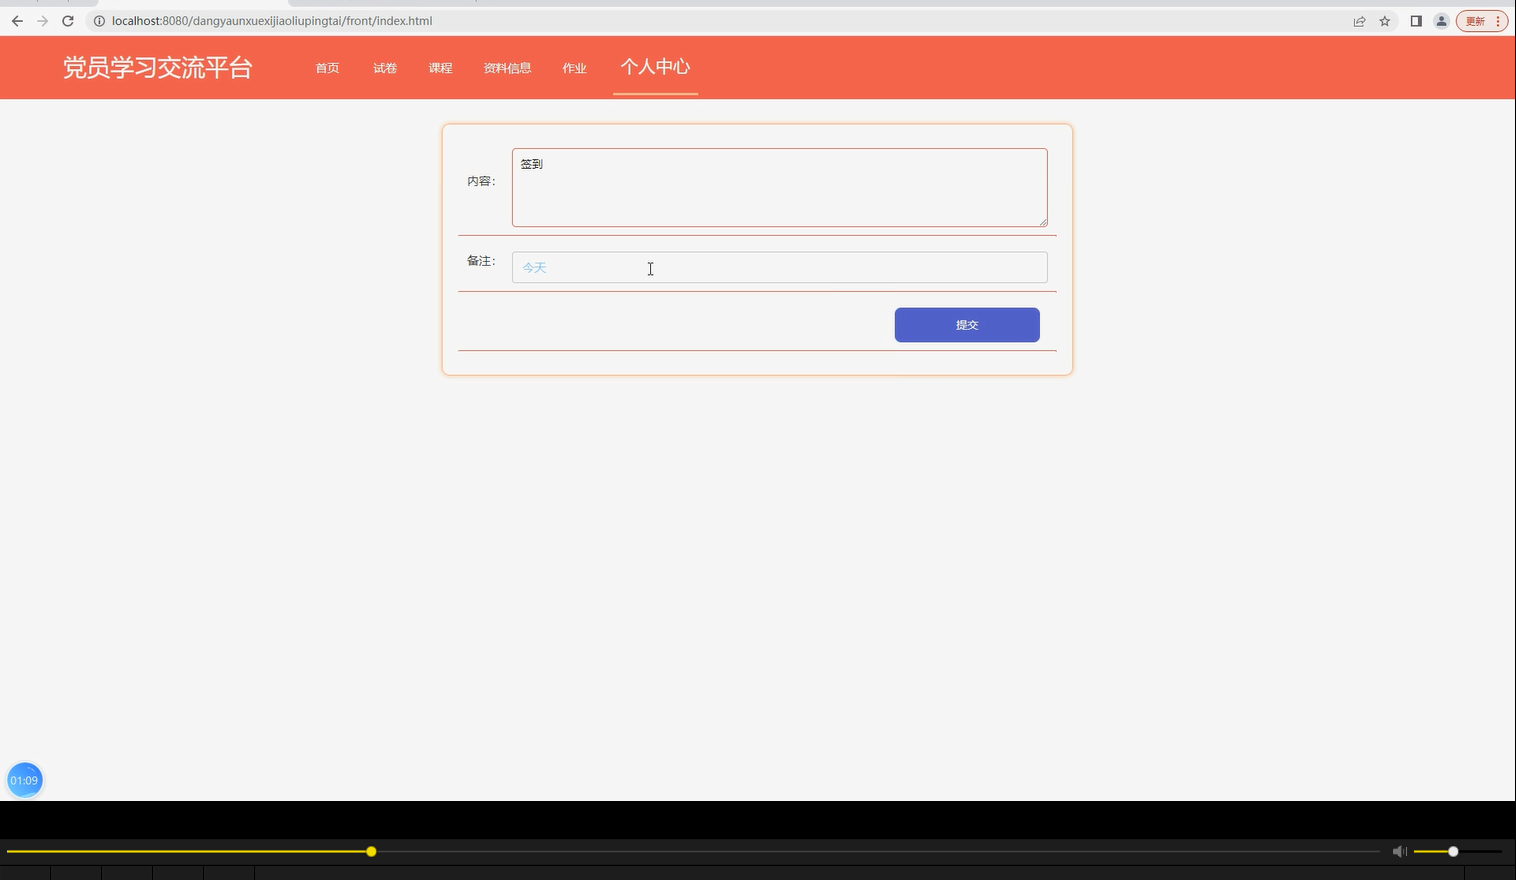Click the share page icon
Image resolution: width=1516 pixels, height=880 pixels.
click(x=1359, y=21)
